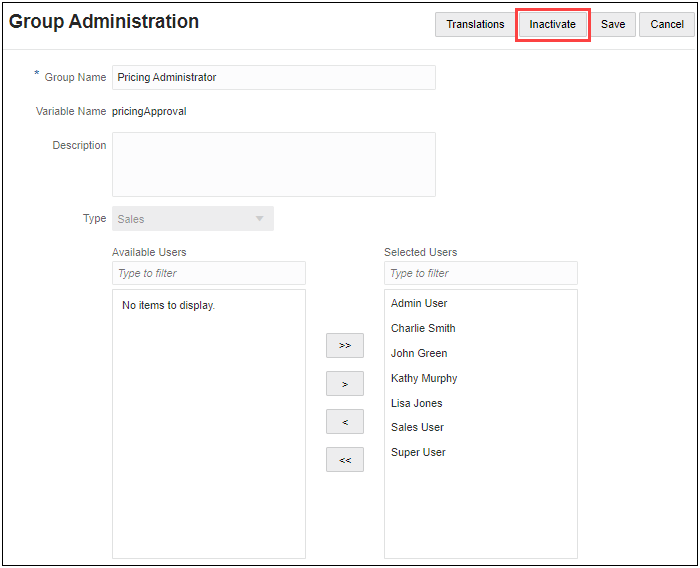
Task: Click the Translations button
Action: 475,24
